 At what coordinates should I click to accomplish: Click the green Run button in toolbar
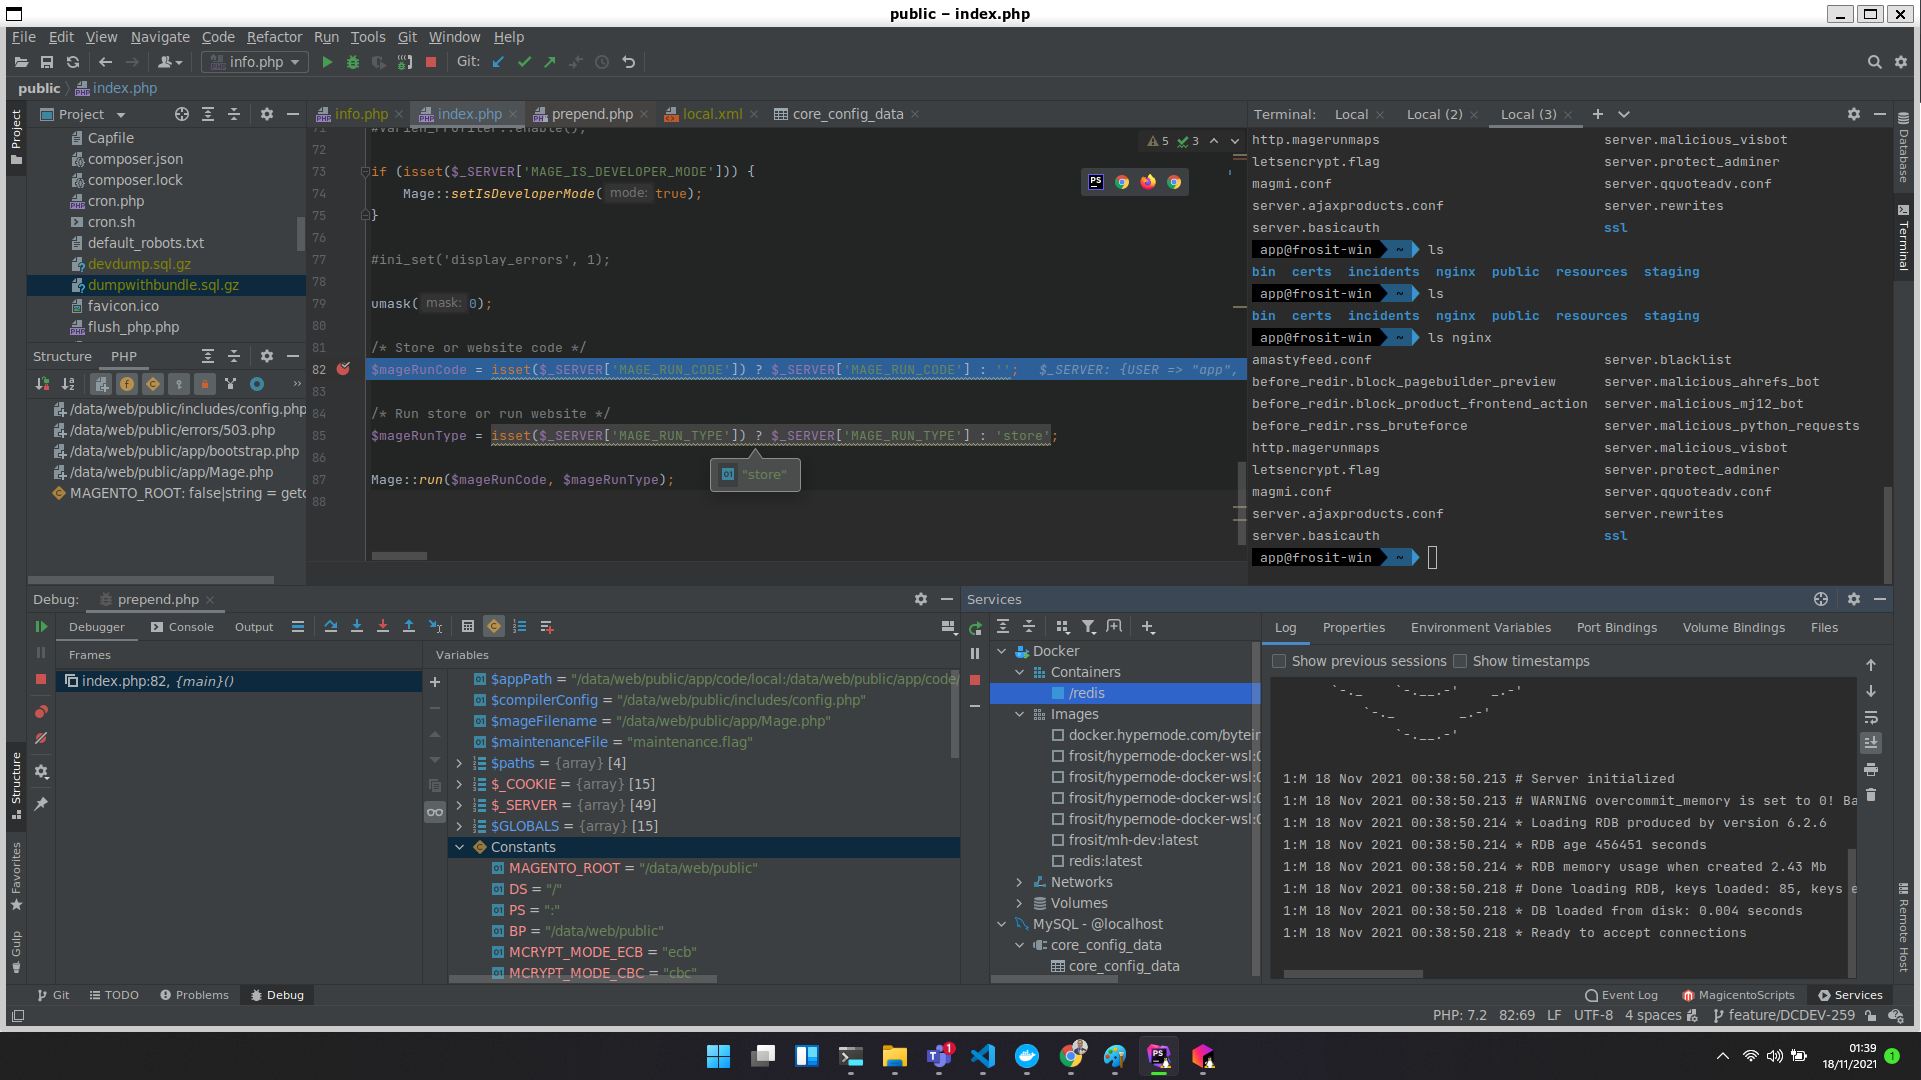pyautogui.click(x=327, y=62)
